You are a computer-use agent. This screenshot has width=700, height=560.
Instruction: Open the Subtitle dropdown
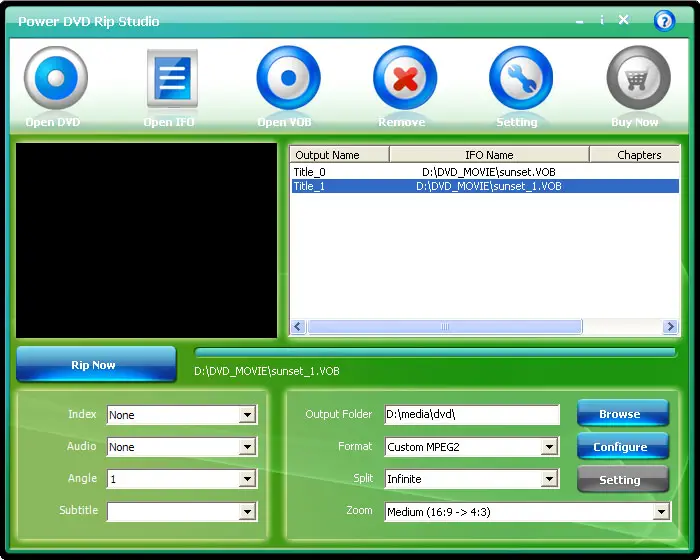pyautogui.click(x=247, y=512)
